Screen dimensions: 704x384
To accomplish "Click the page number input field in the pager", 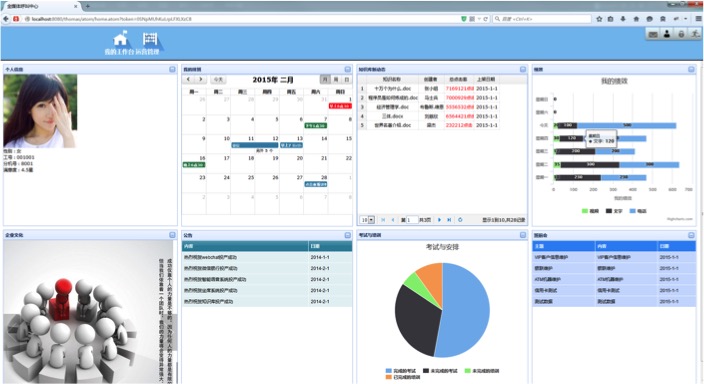I will click(x=412, y=220).
